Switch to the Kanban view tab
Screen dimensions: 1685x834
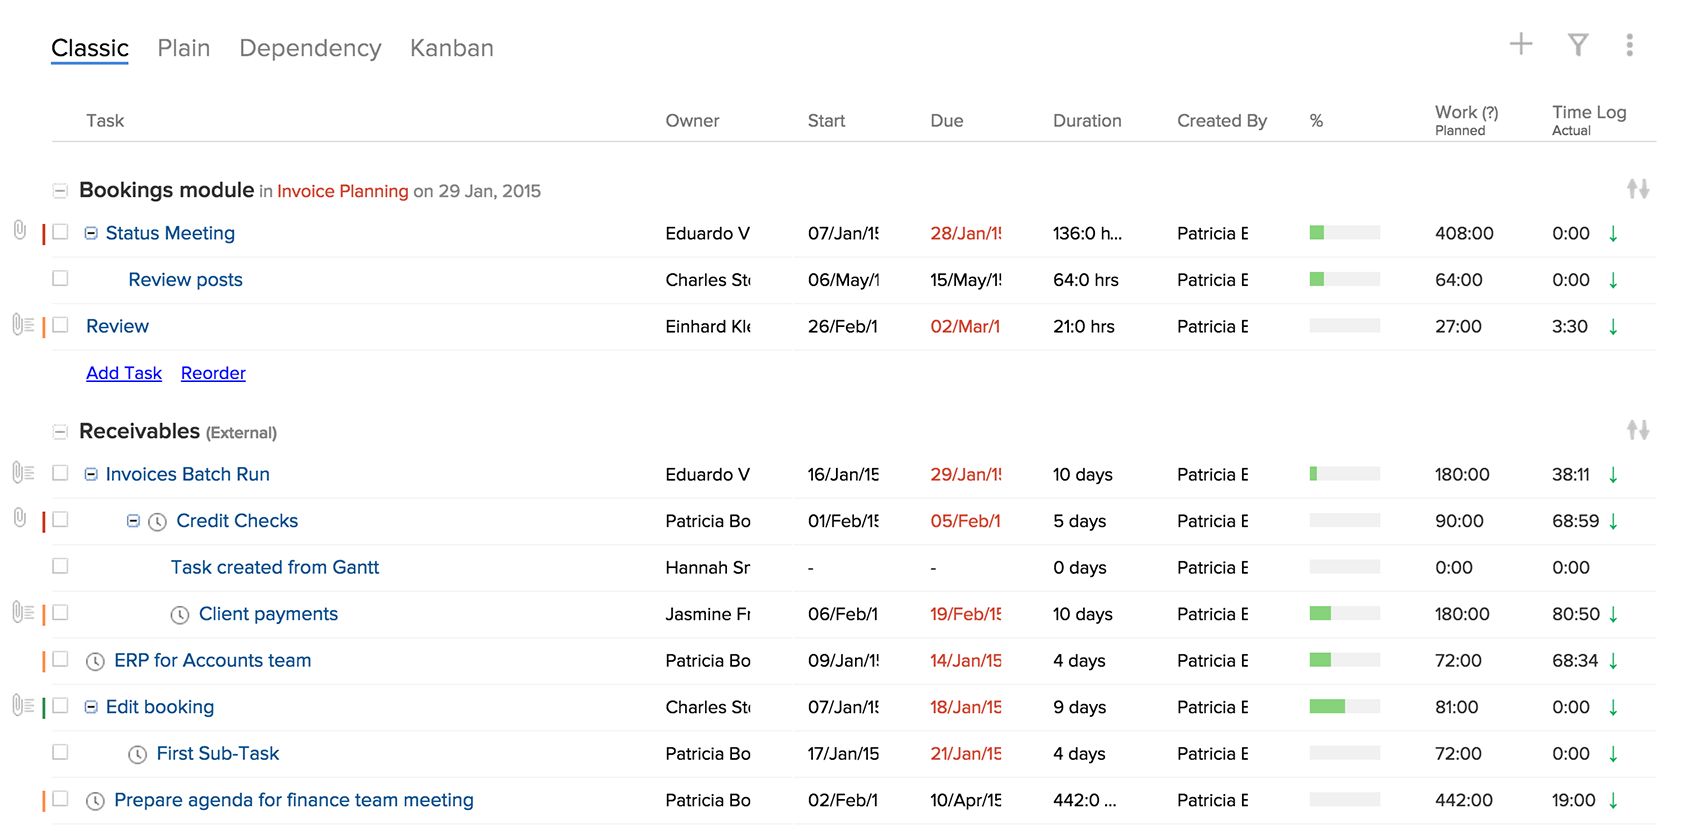[451, 48]
